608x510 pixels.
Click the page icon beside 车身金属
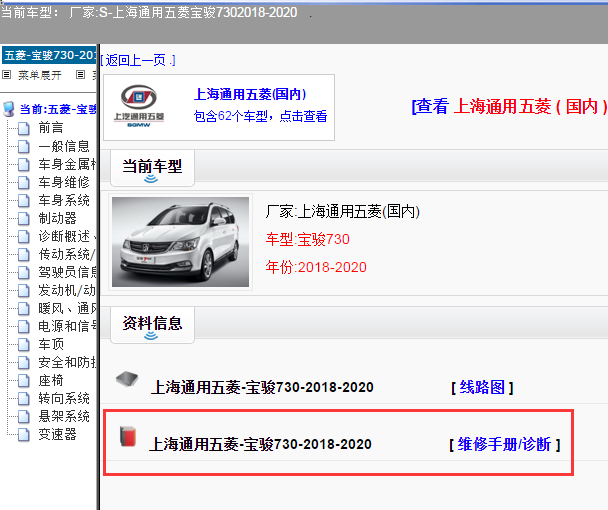pos(24,164)
